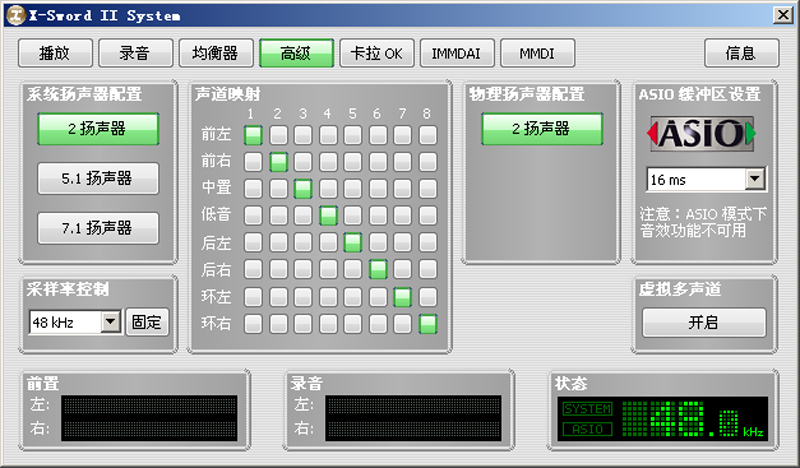Toggle 前右 channel mapping to column 1

click(253, 161)
